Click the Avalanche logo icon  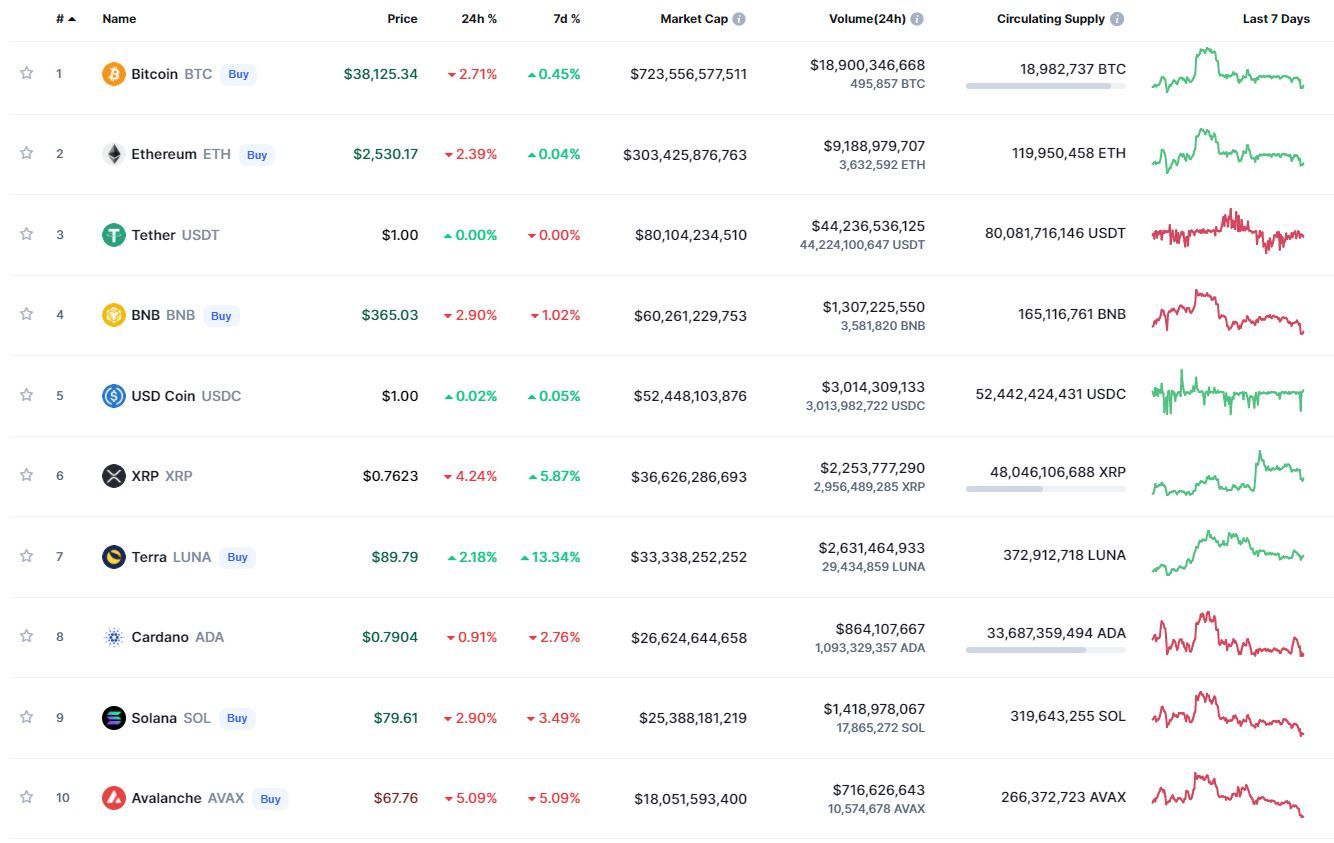(114, 798)
